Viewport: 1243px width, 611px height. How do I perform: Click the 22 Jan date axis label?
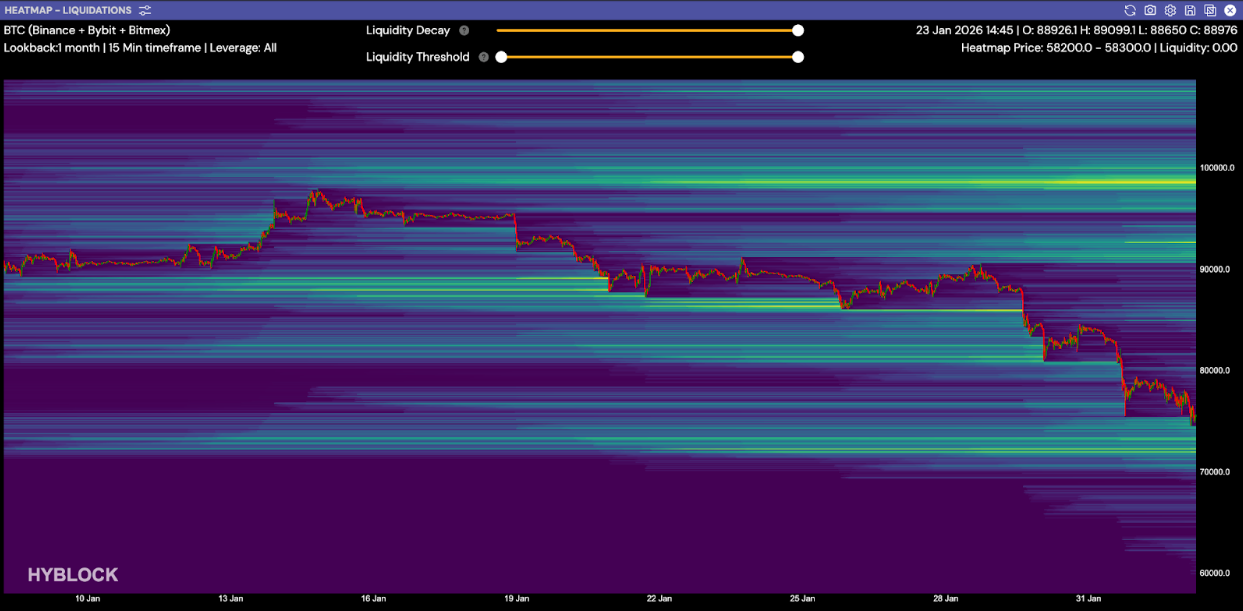[659, 598]
